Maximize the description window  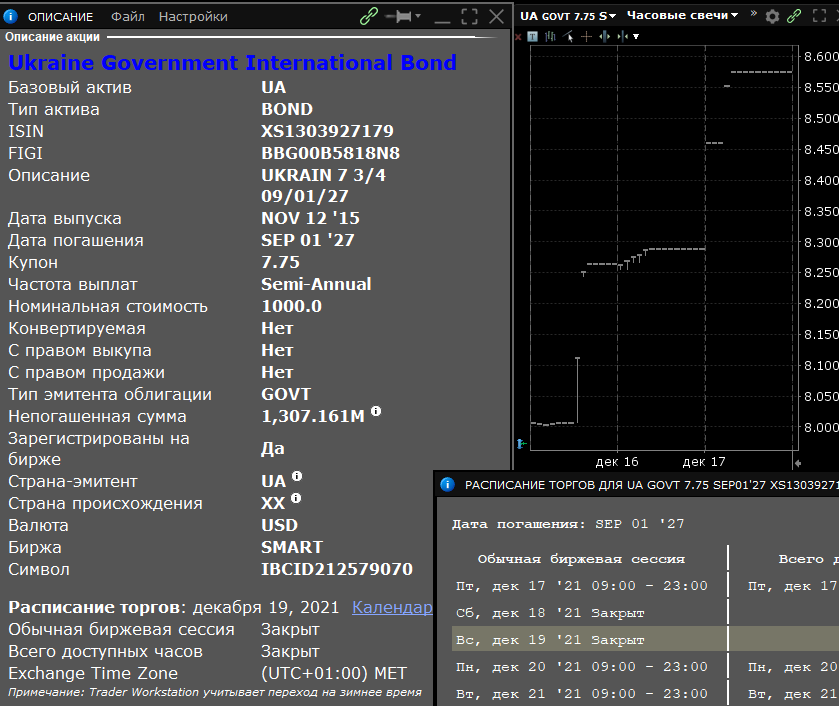pos(469,17)
